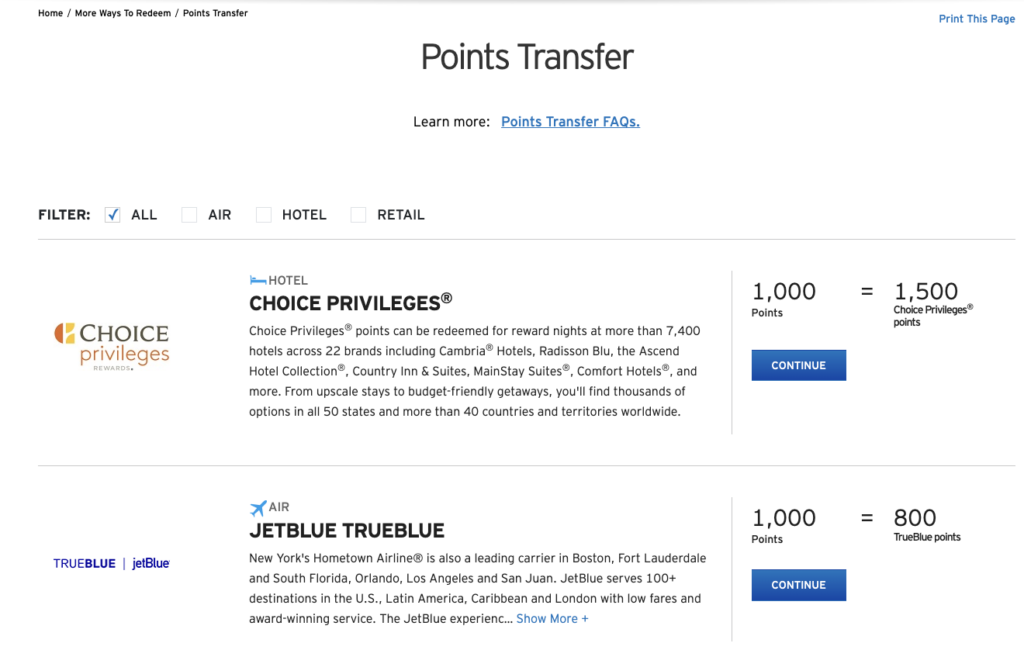Check the RETAIL filter checkbox

pos(358,215)
